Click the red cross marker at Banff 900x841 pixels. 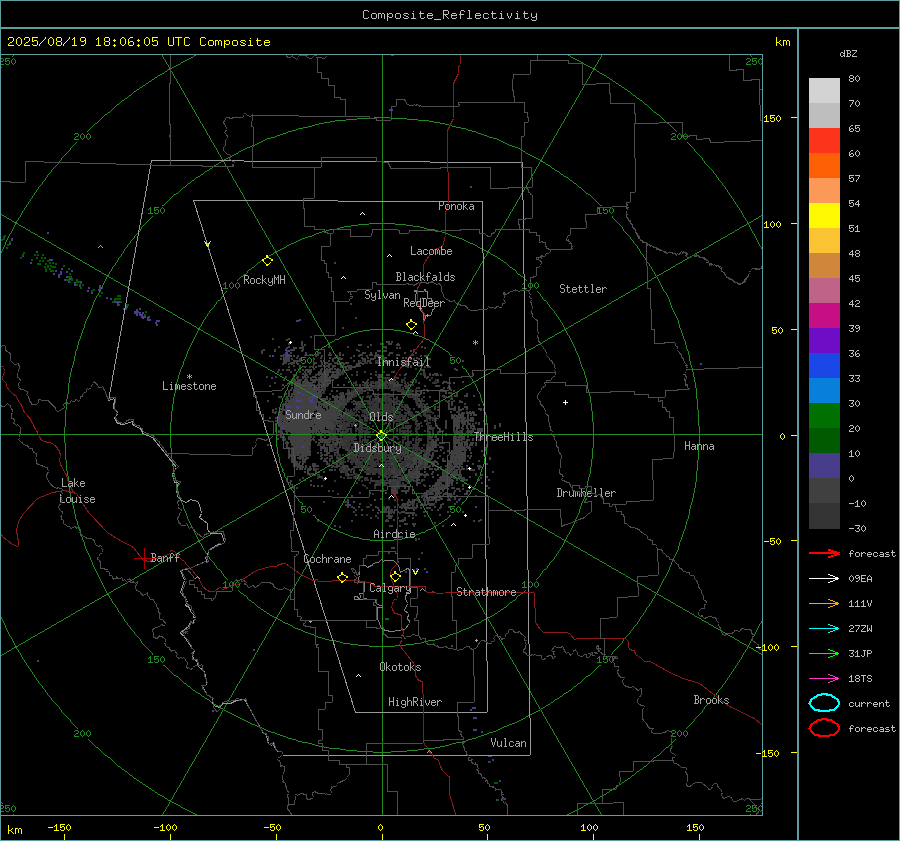[x=143, y=558]
